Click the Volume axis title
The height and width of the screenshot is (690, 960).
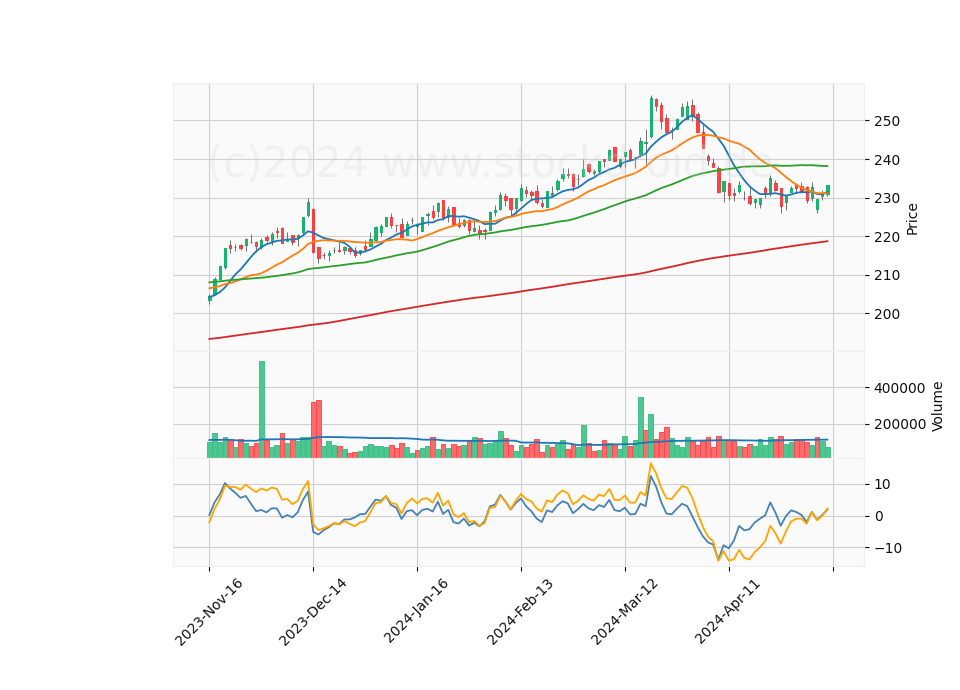(937, 407)
